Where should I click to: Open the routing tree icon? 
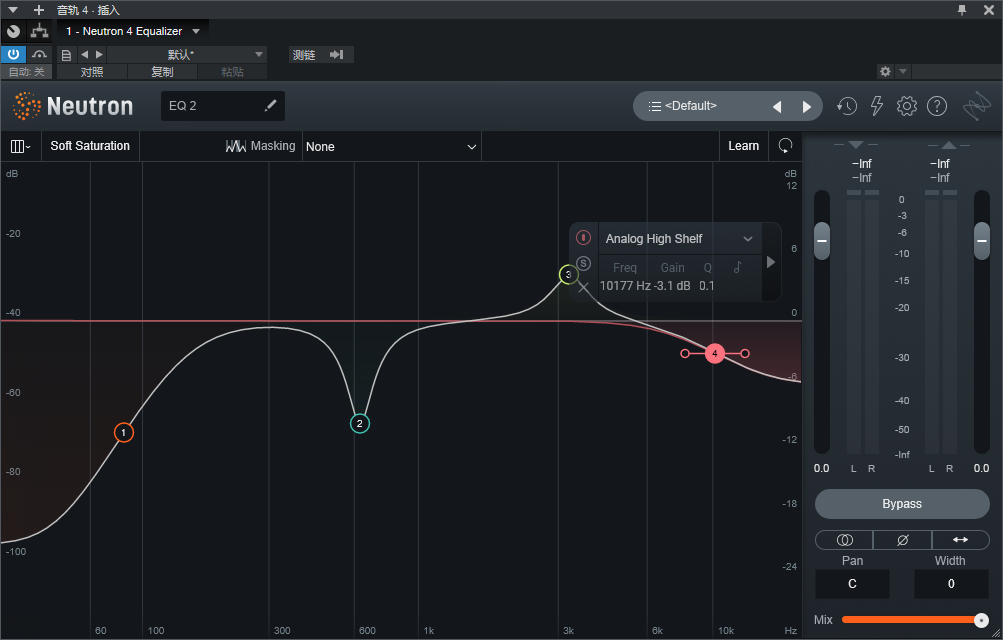coord(40,31)
